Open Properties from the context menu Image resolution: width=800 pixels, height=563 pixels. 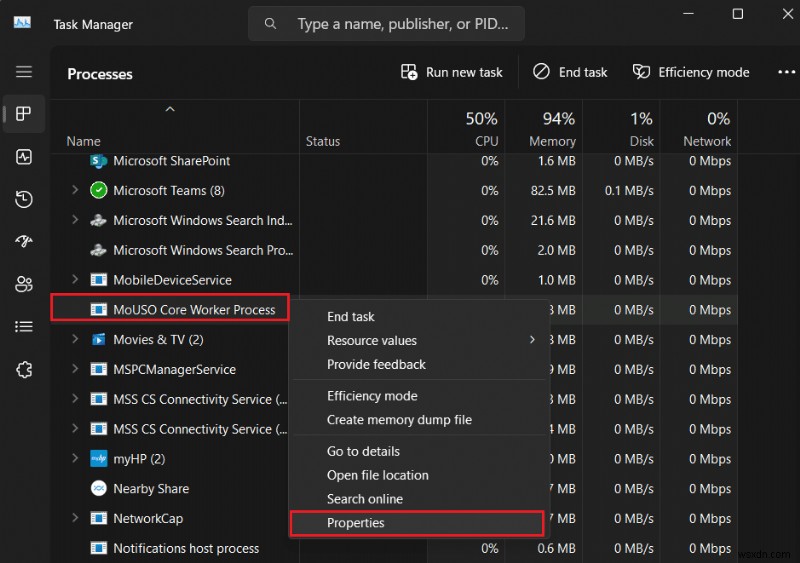pyautogui.click(x=419, y=523)
